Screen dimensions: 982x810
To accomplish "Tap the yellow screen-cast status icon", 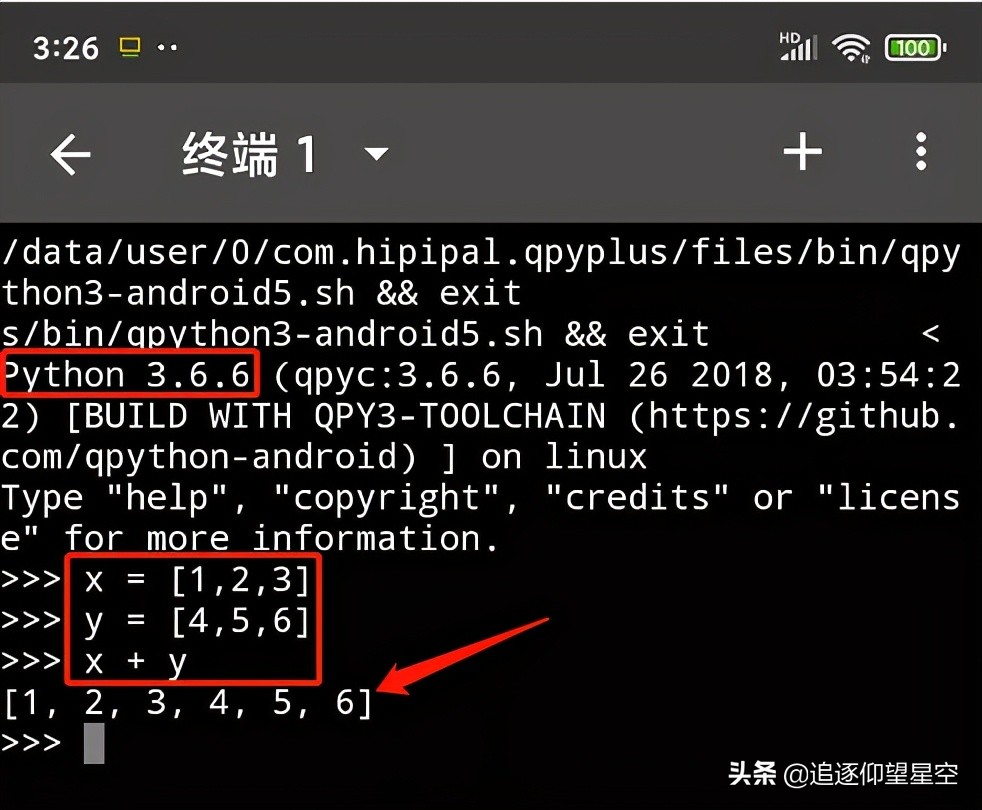I will point(130,47).
